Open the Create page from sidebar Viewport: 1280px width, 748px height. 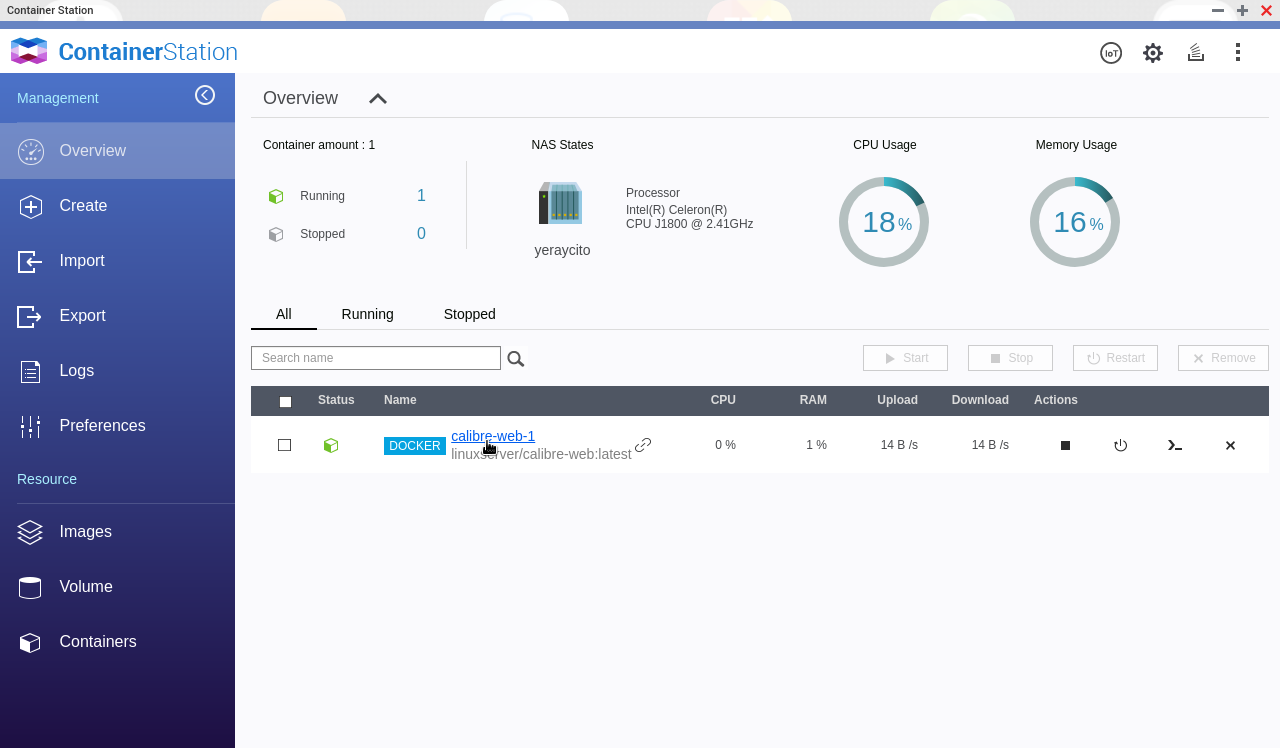click(x=83, y=206)
